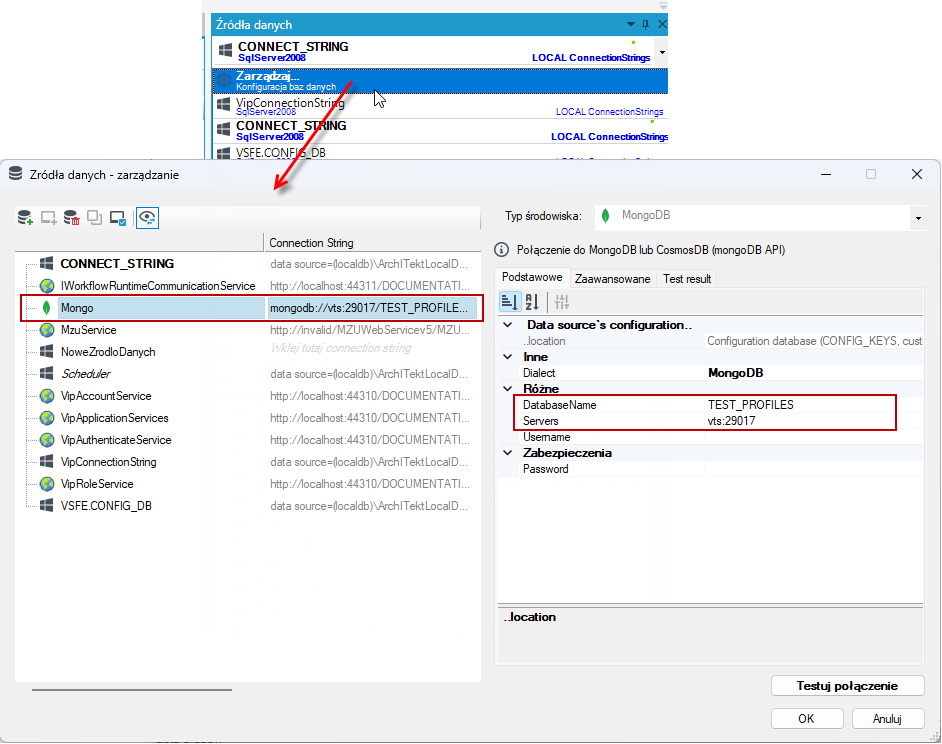Click the monitor with blue checkmark icon

(118, 218)
